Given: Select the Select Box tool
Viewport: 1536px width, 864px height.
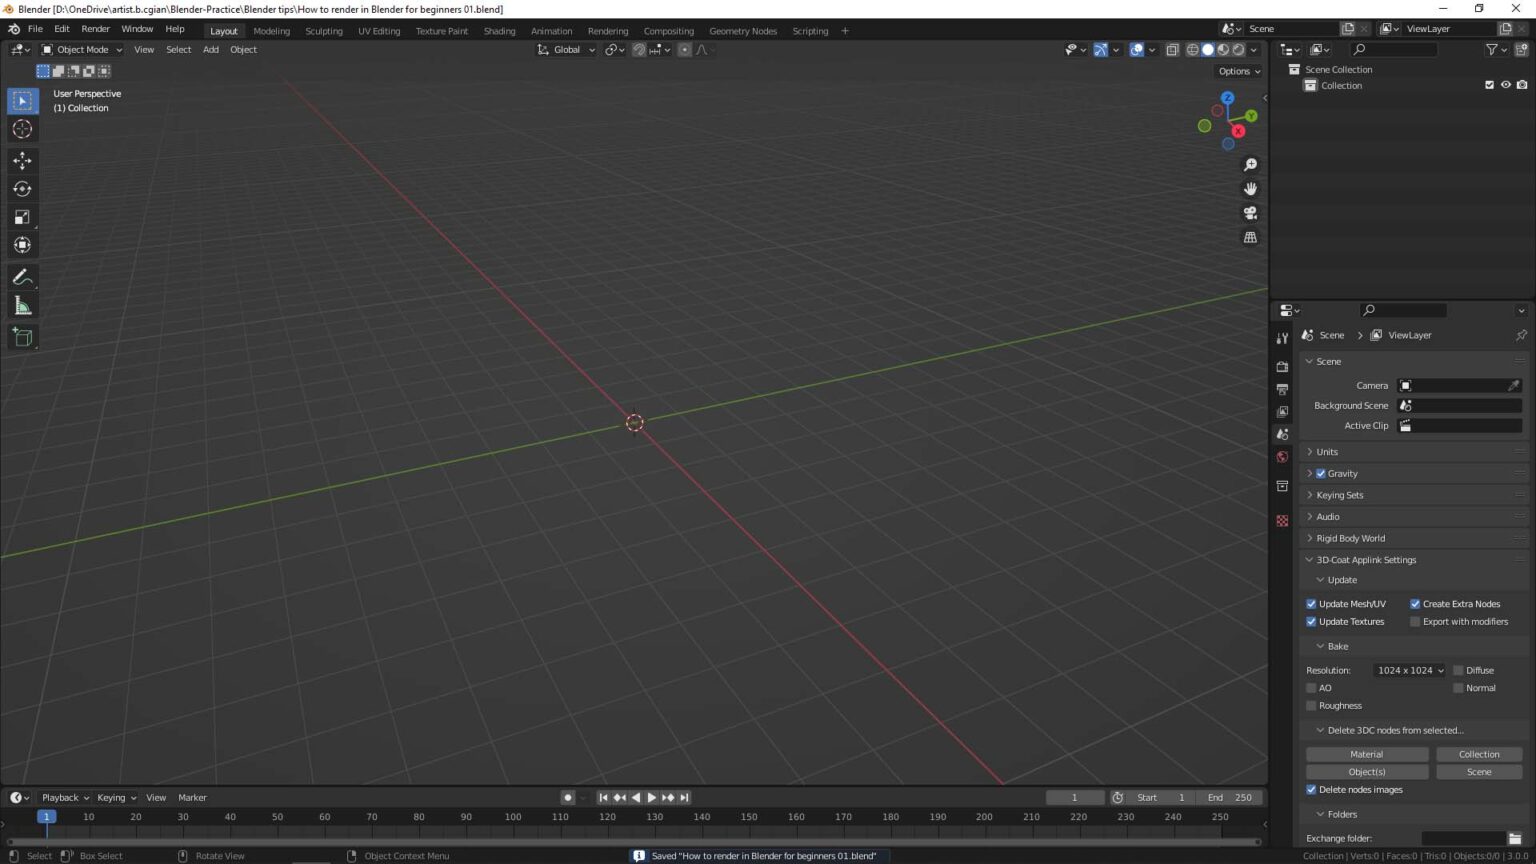Looking at the screenshot, I should [x=23, y=101].
